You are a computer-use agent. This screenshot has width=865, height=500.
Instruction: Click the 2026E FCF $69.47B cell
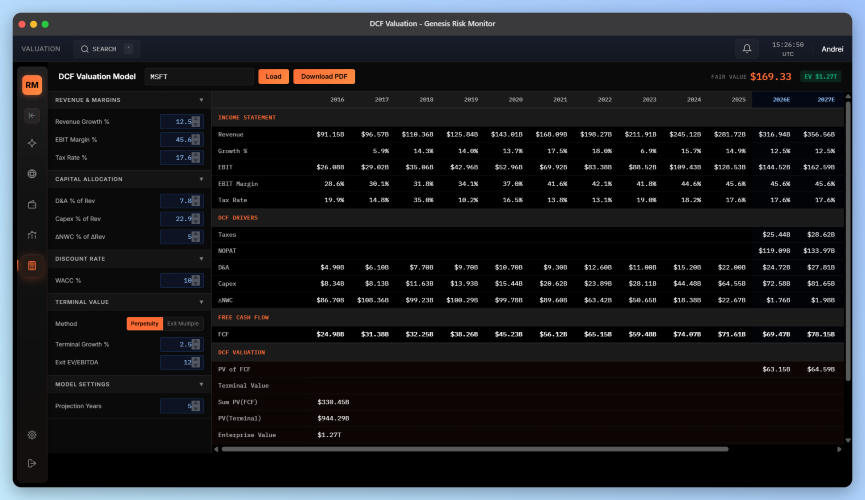776,334
